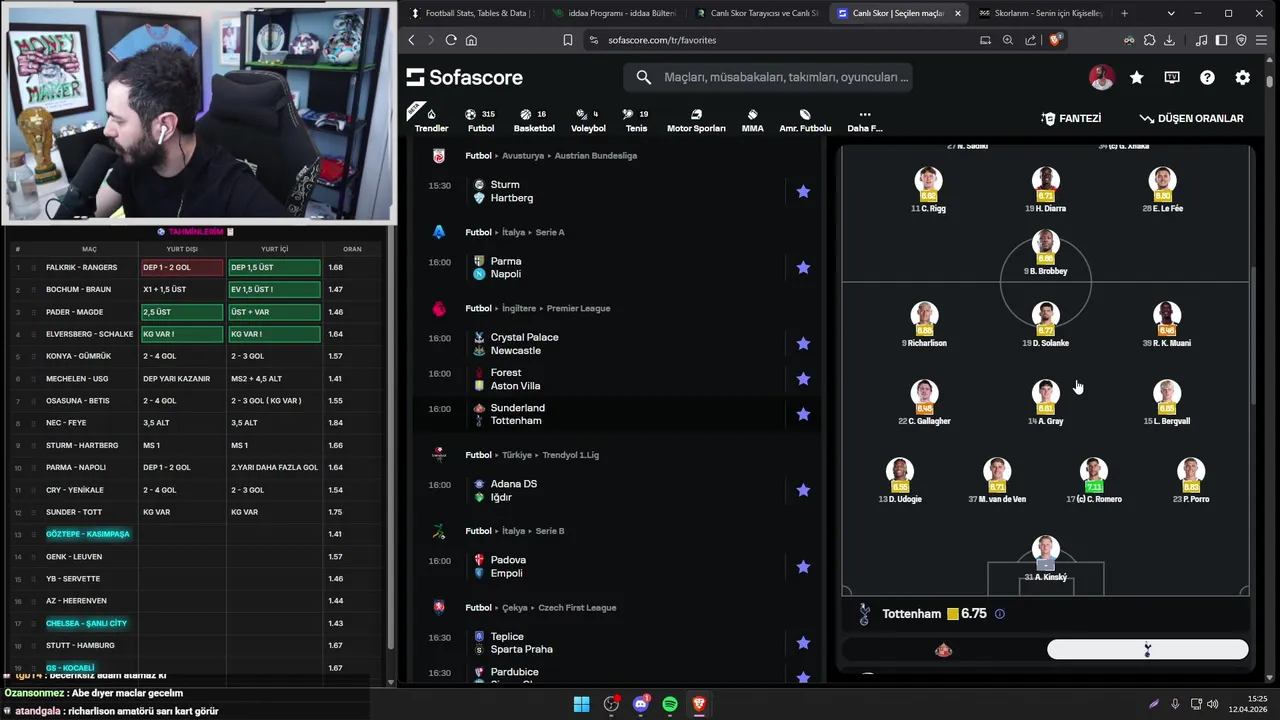Open Discord from the taskbar
The height and width of the screenshot is (720, 1280).
641,704
